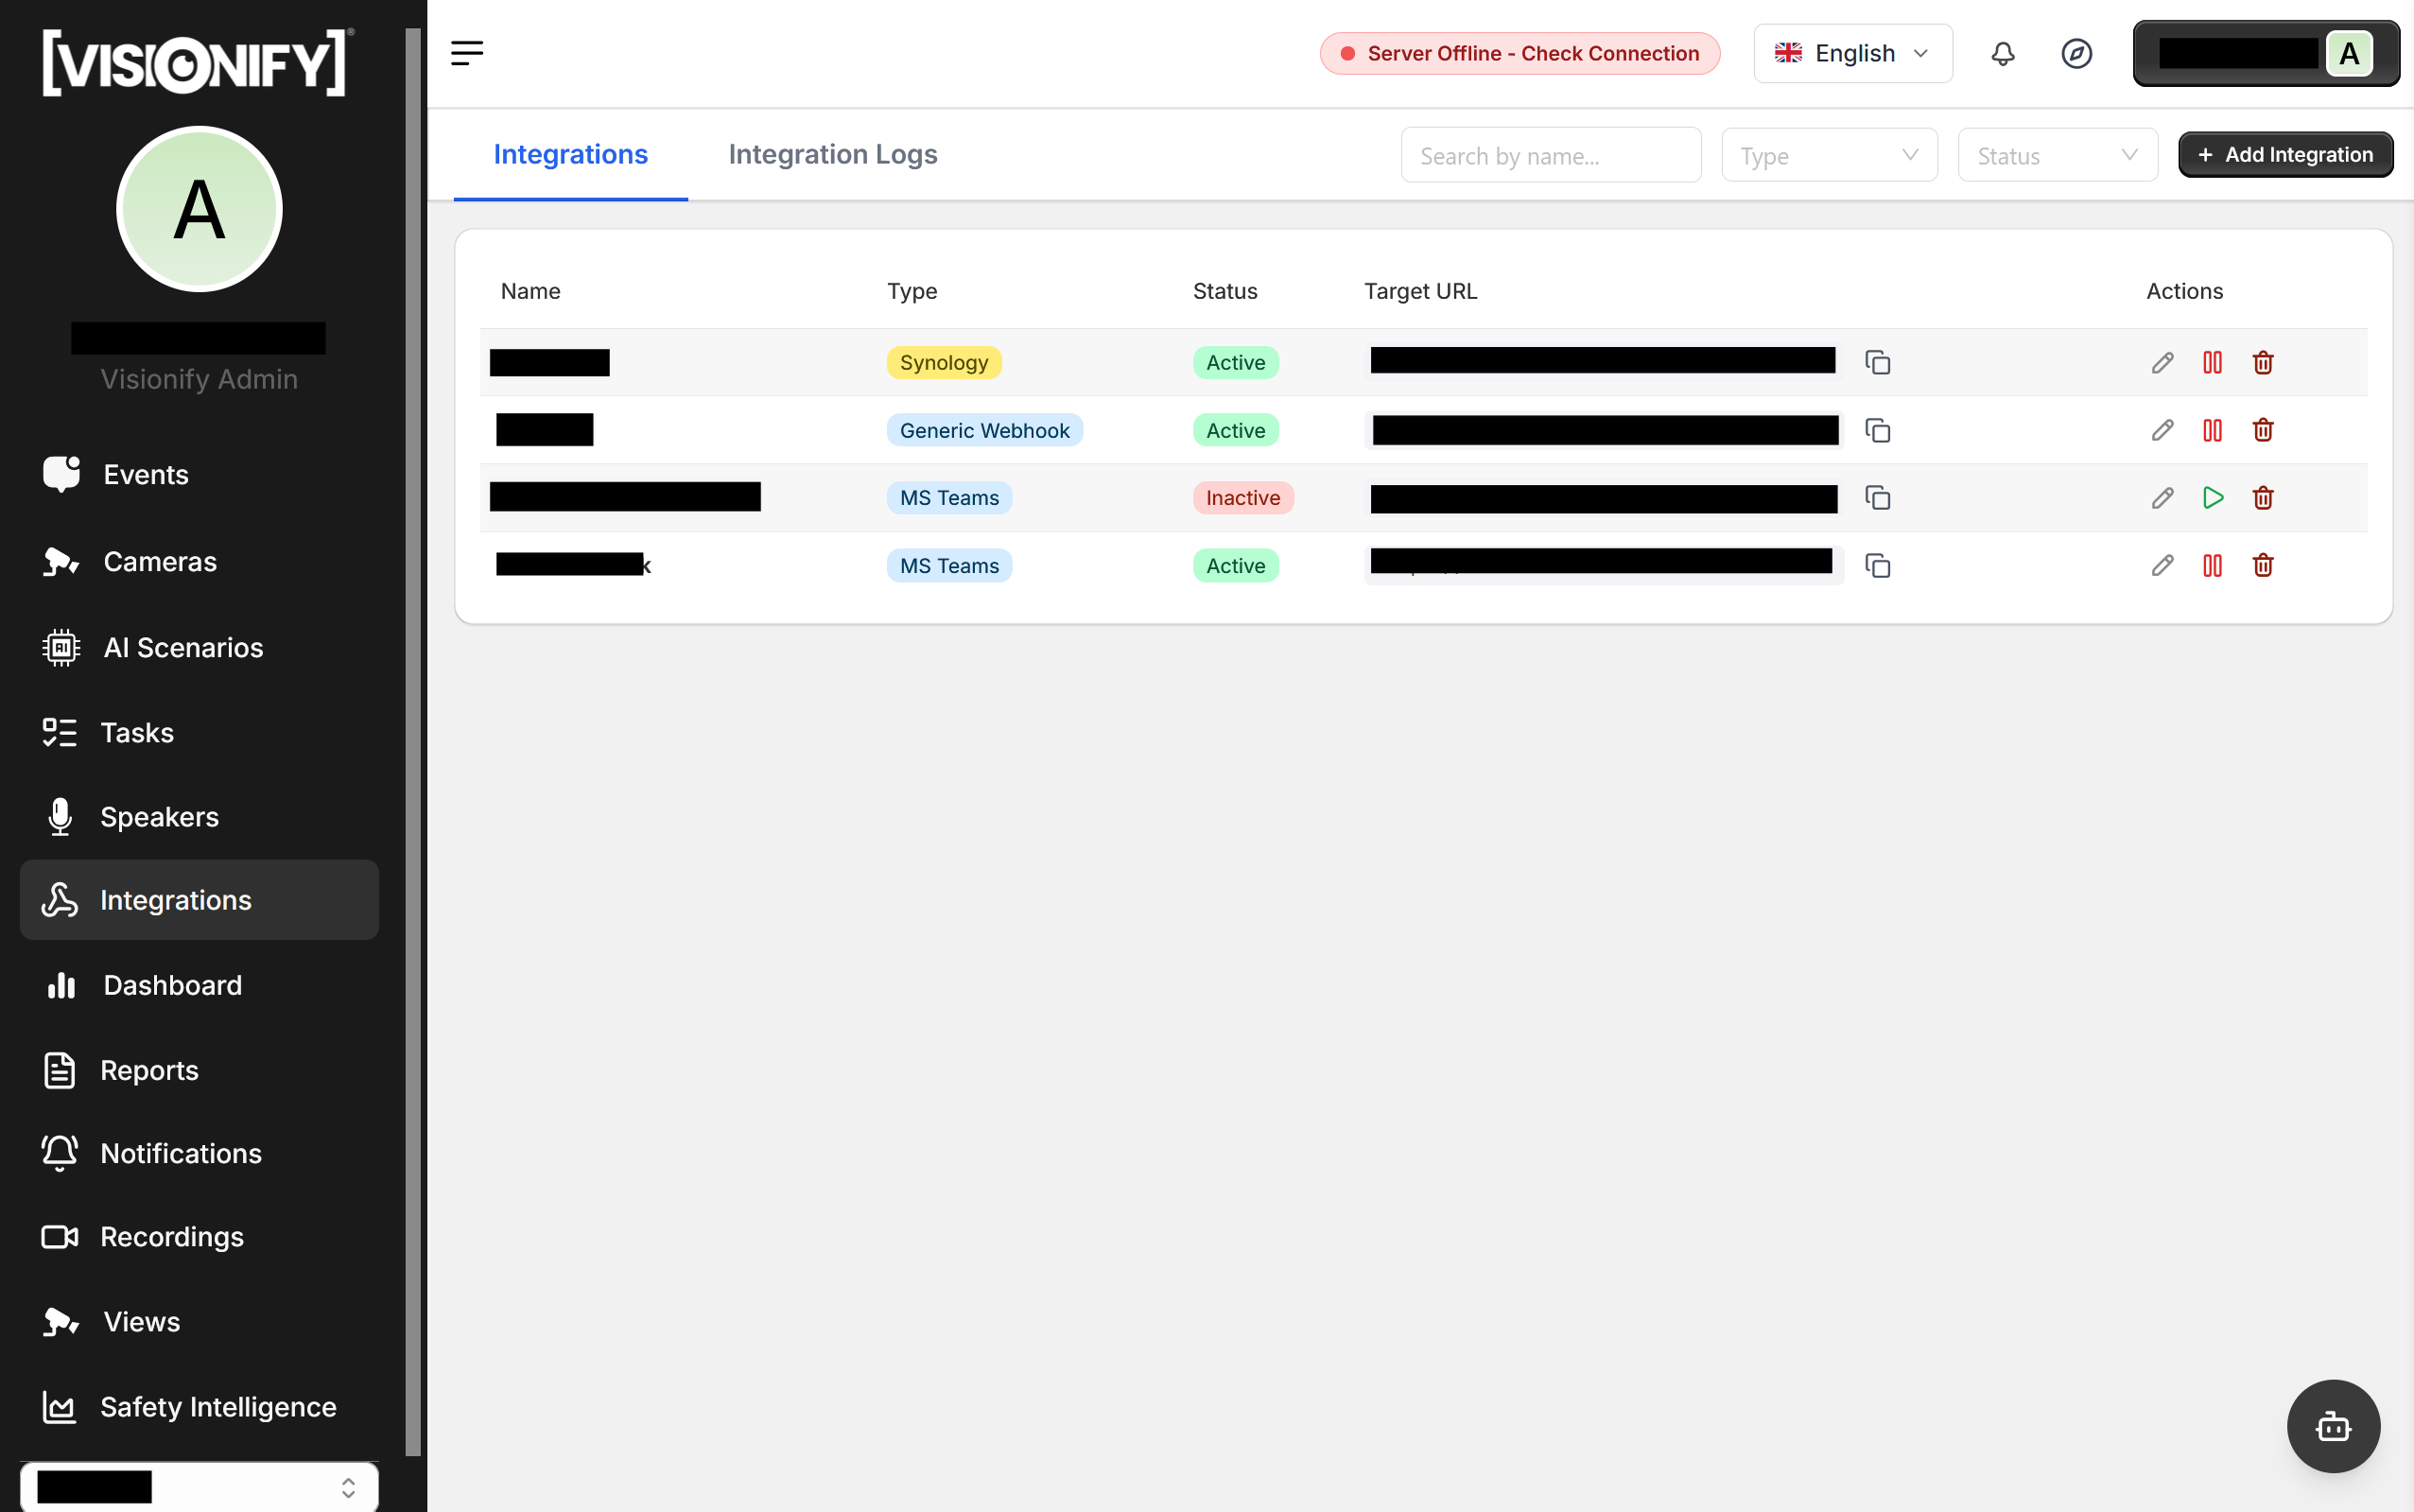This screenshot has width=2414, height=1512.
Task: Copy the Synology integration target URL
Action: pyautogui.click(x=1877, y=362)
